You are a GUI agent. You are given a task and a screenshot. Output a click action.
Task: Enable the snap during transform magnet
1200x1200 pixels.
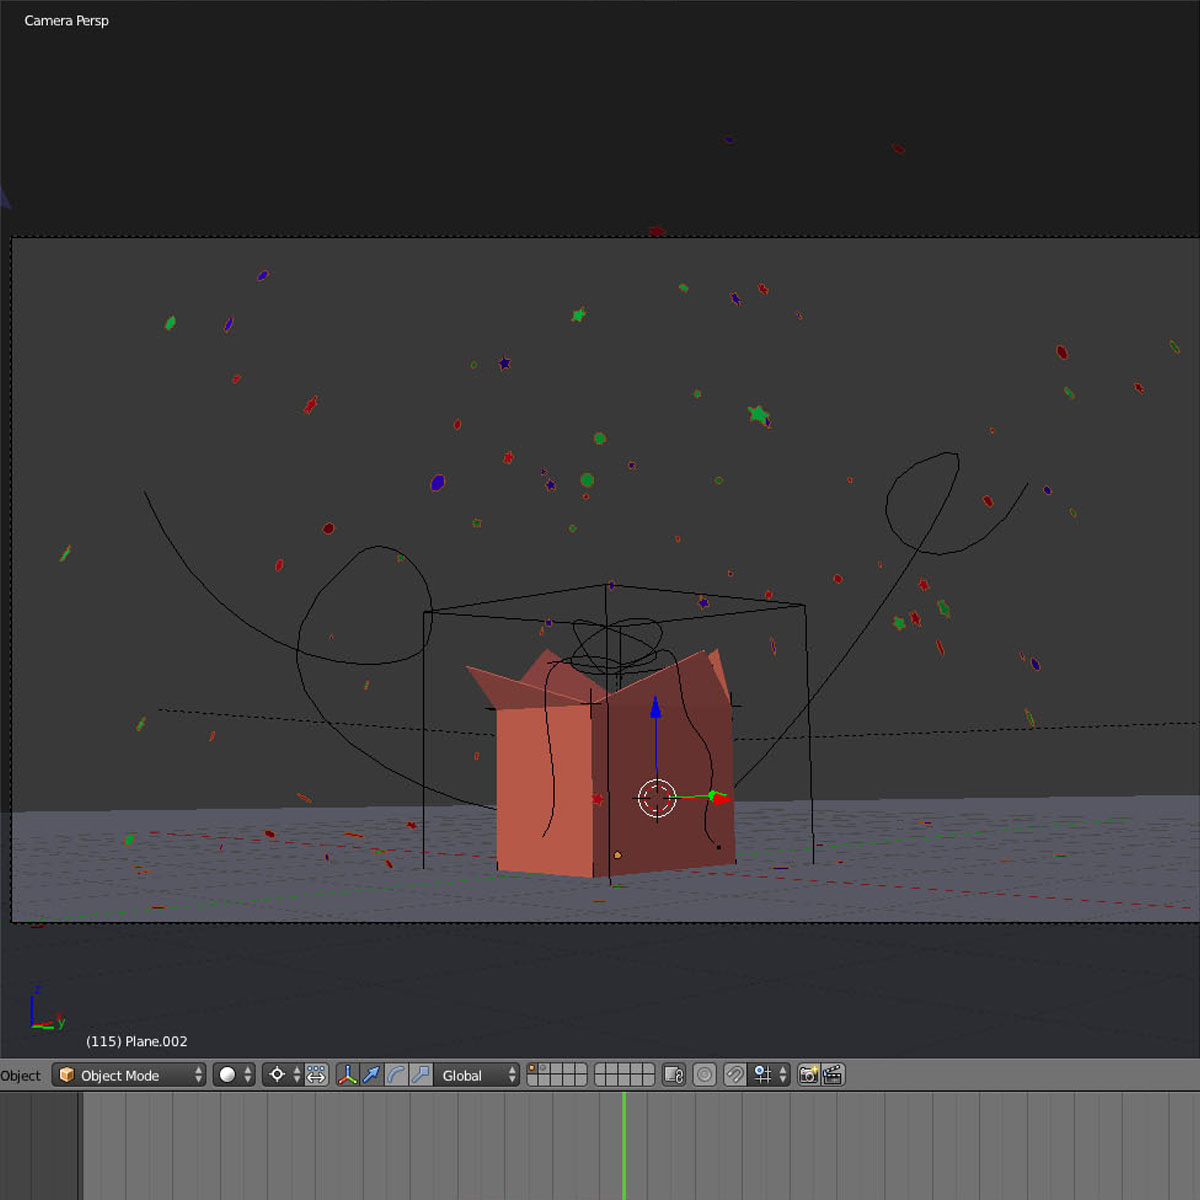(733, 1075)
